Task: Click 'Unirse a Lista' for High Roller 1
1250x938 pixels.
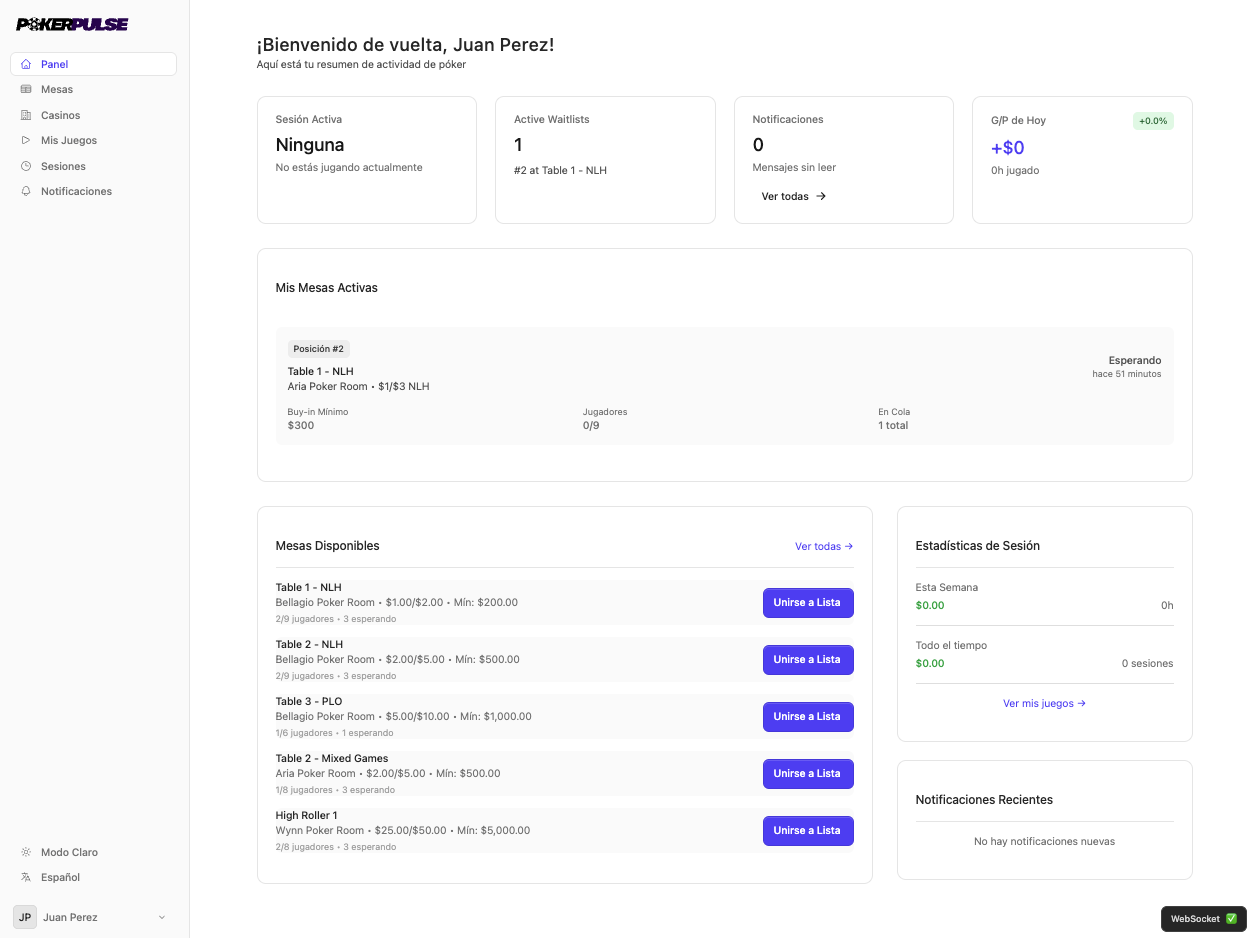Action: pos(808,830)
